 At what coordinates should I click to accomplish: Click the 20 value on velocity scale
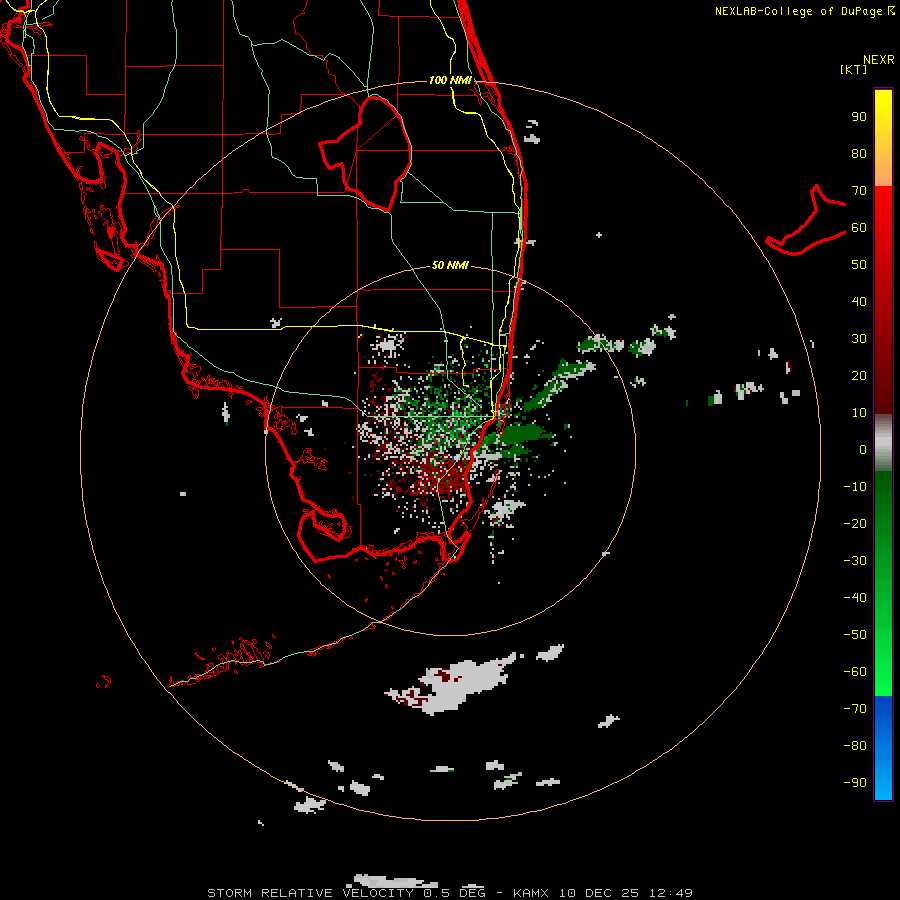click(859, 375)
